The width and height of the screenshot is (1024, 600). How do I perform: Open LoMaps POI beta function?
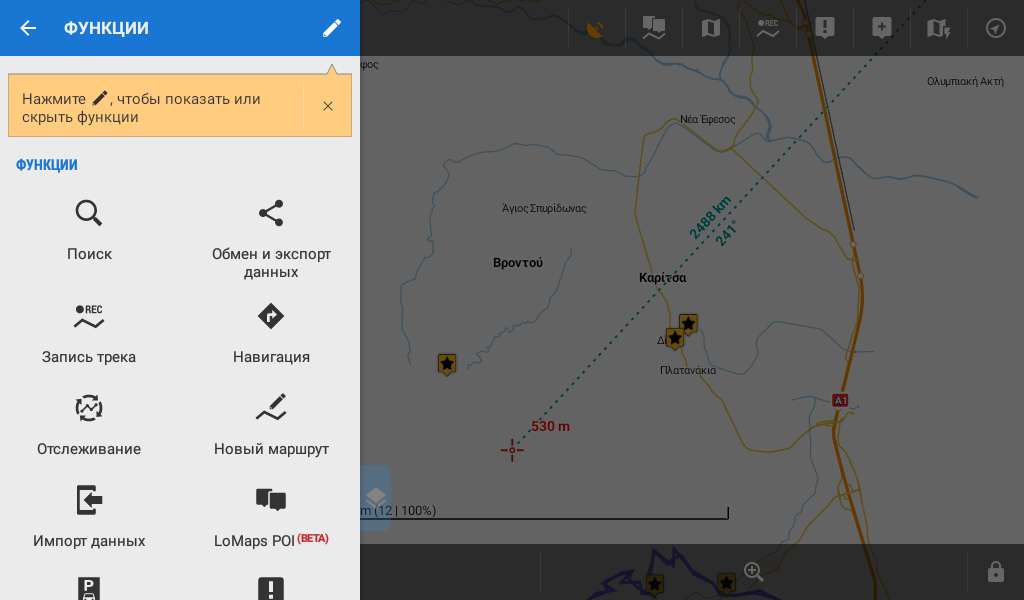coord(271,516)
